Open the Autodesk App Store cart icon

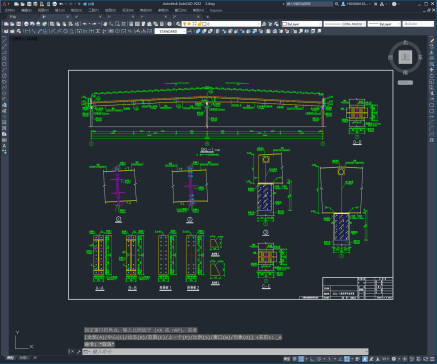(375, 4)
